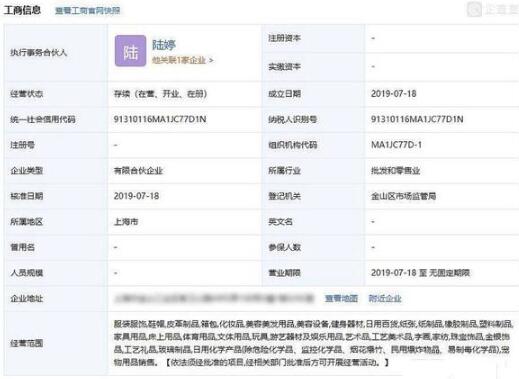Select enterprise type 有限合伙企业
This screenshot has height=379, width=519.
(138, 171)
